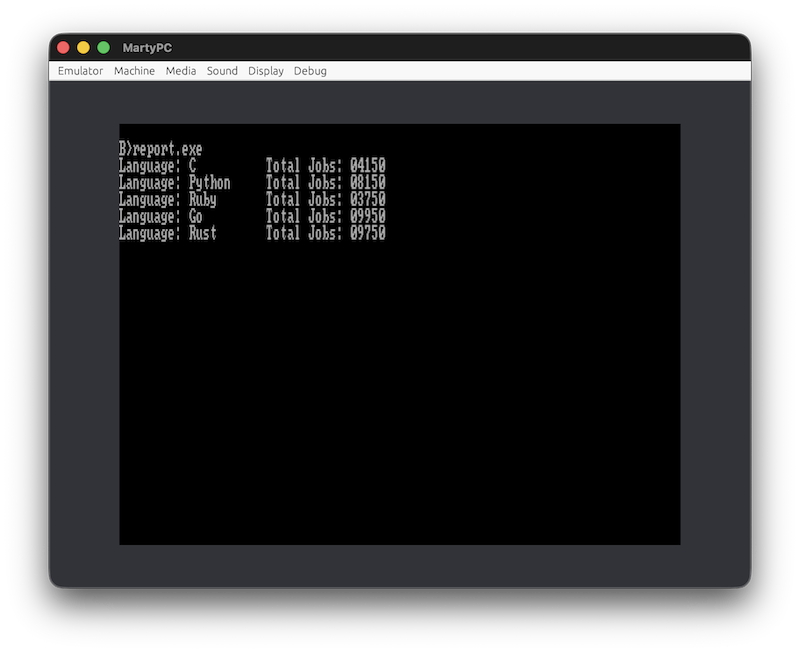Minimize the window using the yellow button
Viewport: 800px width, 653px height.
tap(83, 47)
